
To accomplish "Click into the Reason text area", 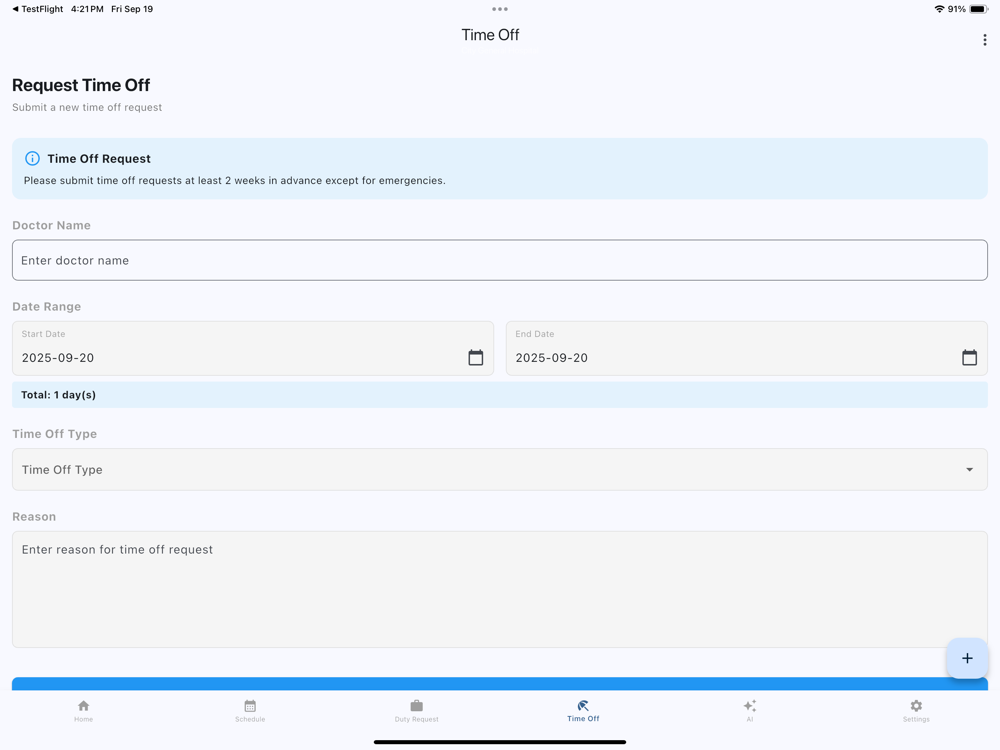I will [x=500, y=589].
